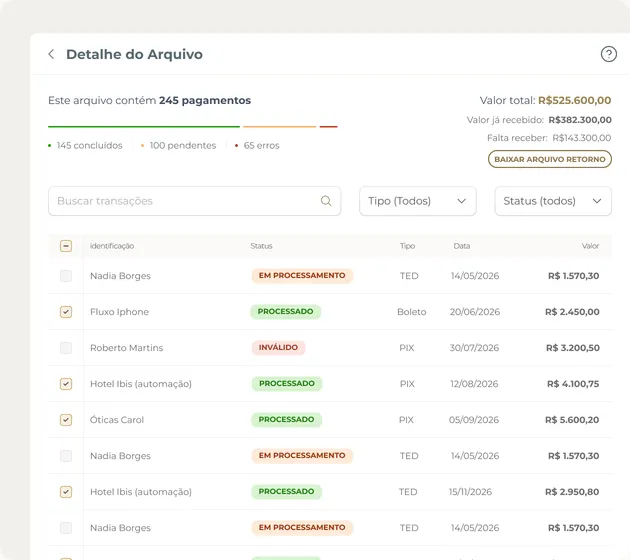Click the 145 concluídos legend label
Viewport: 630px width, 560px height.
coord(90,145)
